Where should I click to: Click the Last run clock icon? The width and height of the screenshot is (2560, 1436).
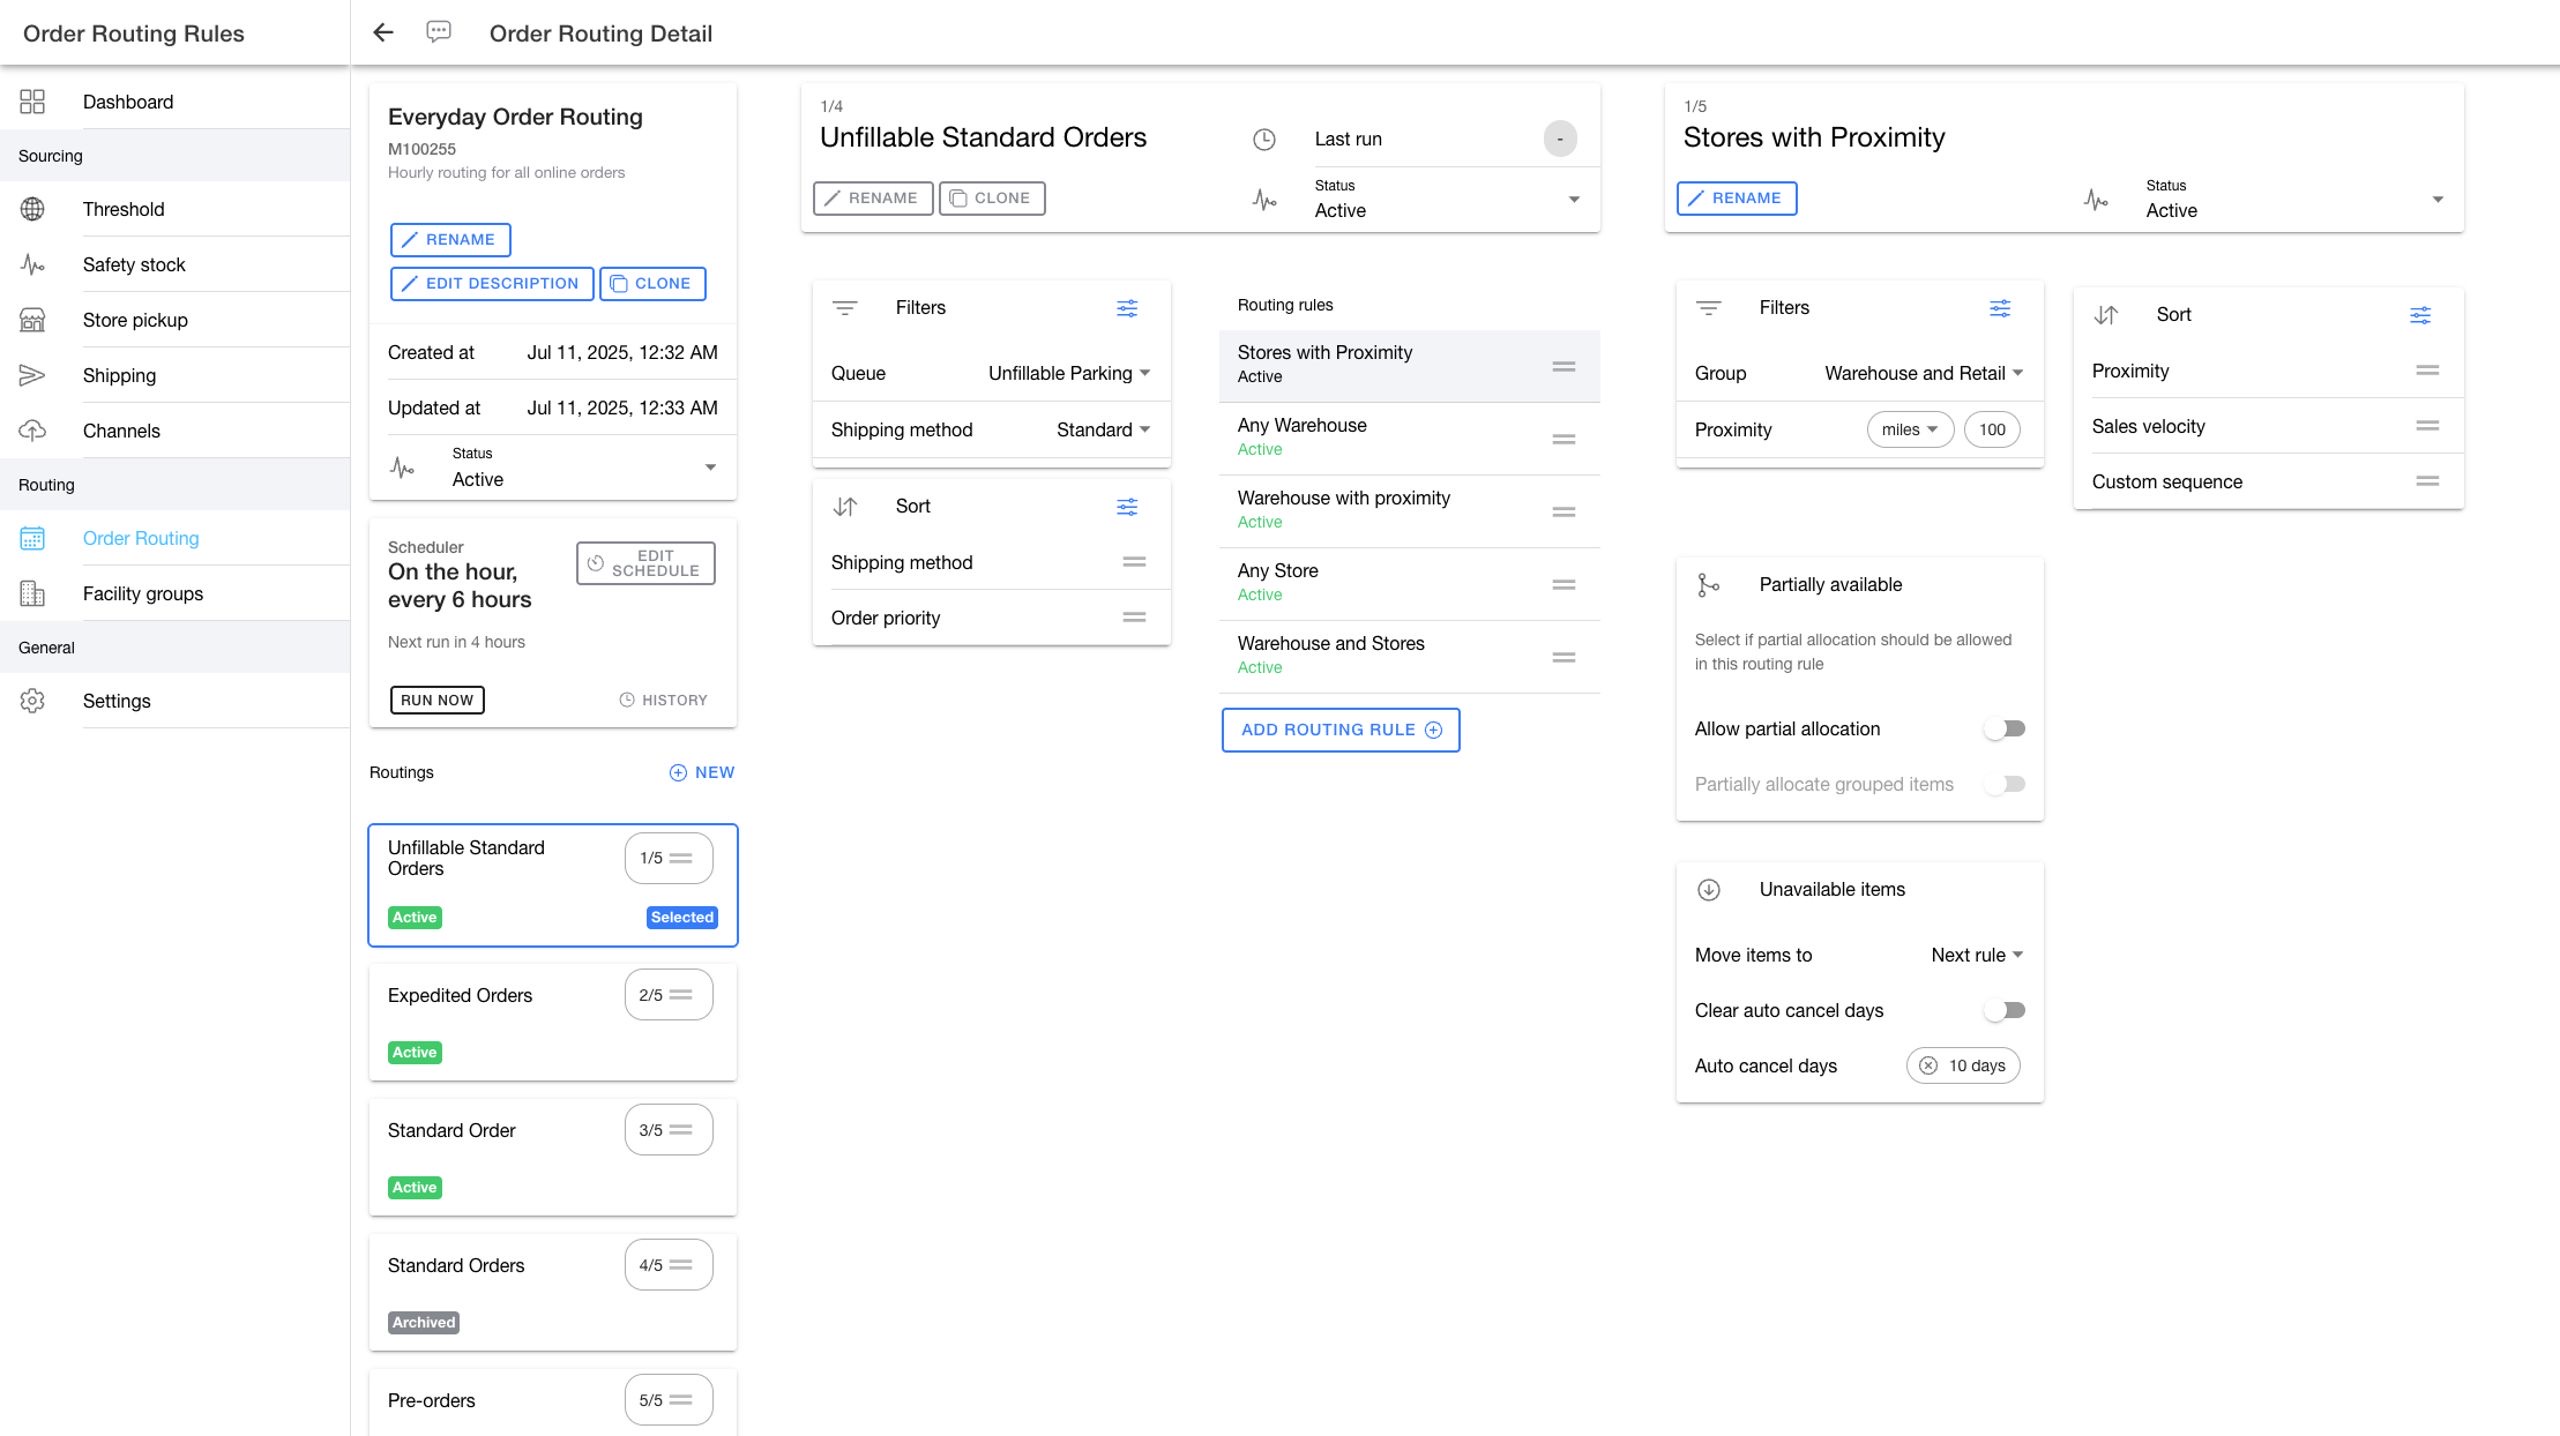tap(1264, 139)
